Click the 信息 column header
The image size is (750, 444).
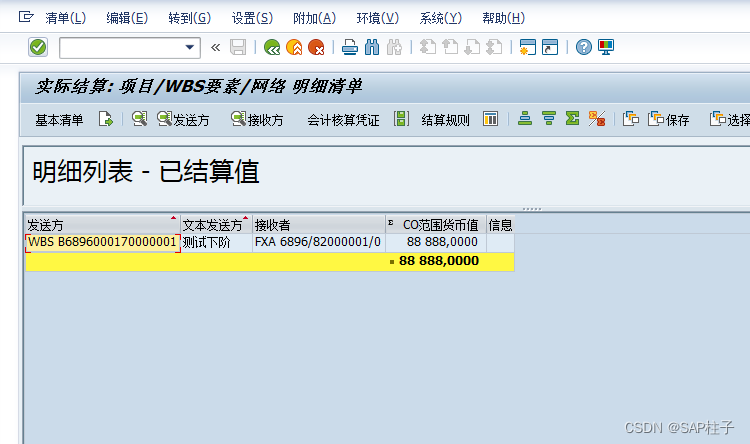pos(500,225)
